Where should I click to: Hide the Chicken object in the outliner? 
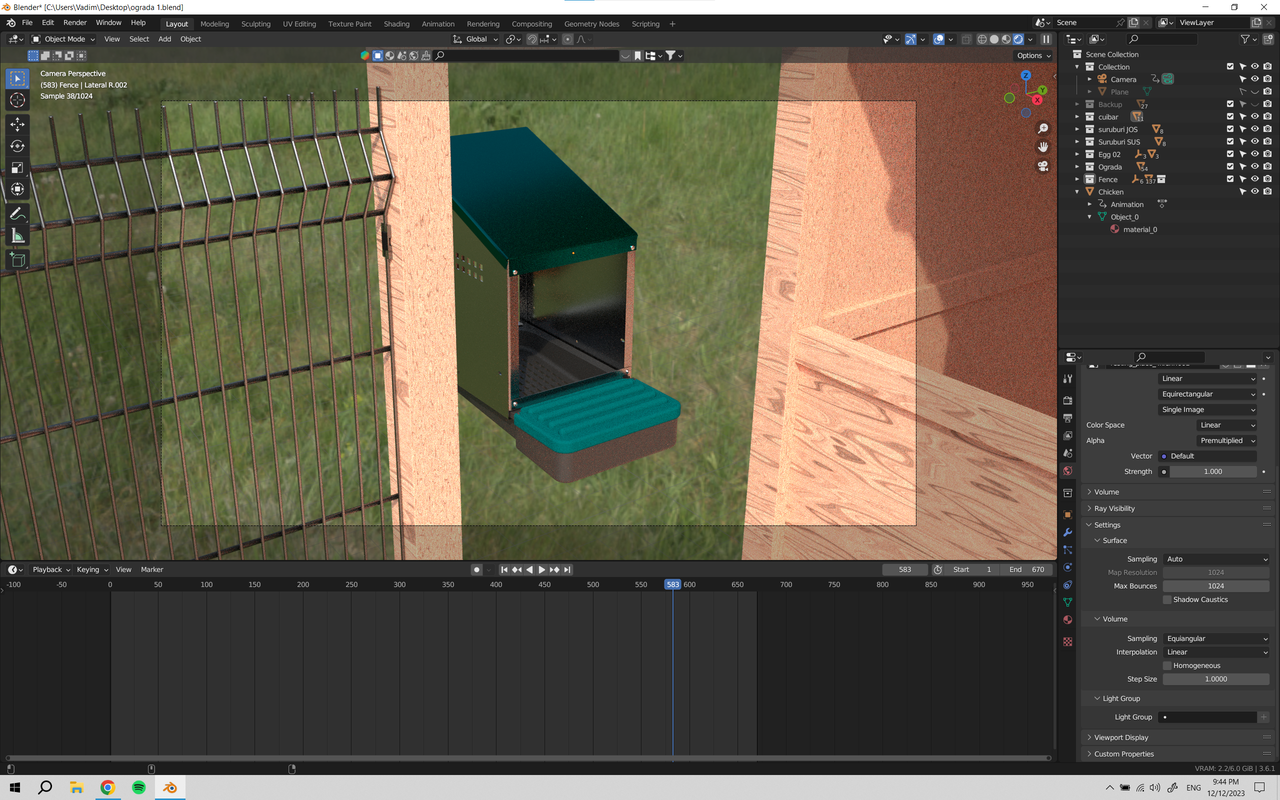click(x=1255, y=191)
